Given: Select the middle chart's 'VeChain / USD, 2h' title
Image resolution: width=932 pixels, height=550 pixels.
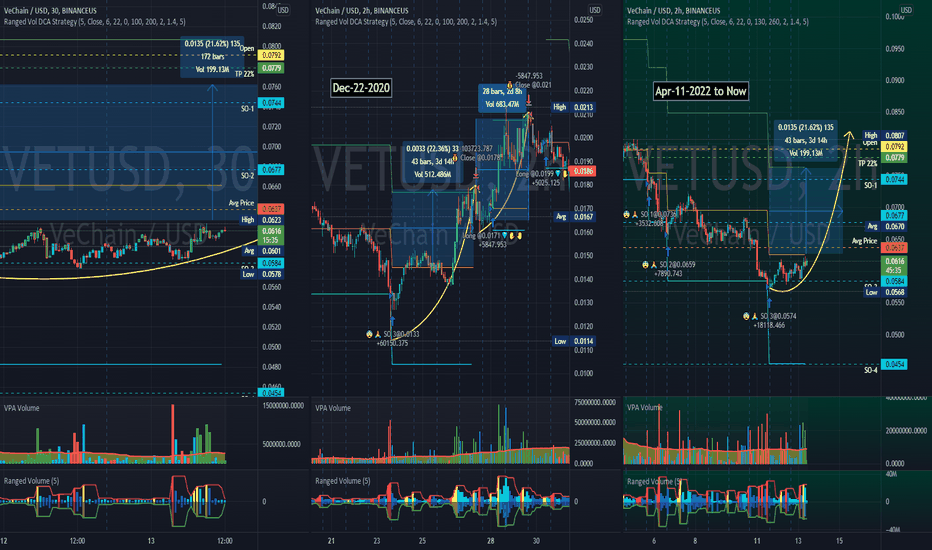Looking at the screenshot, I should coord(361,11).
